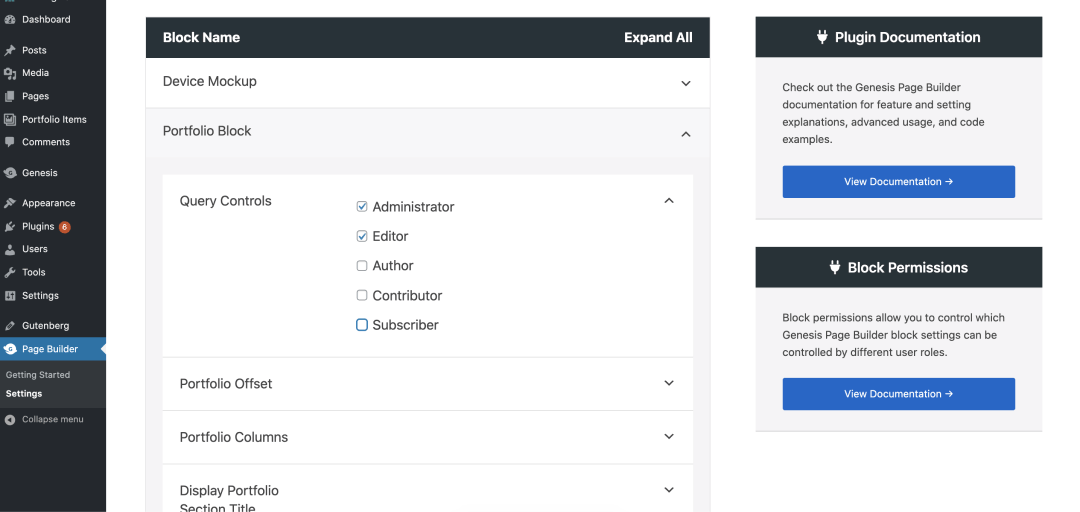Click the Users person icon

click(x=10, y=249)
